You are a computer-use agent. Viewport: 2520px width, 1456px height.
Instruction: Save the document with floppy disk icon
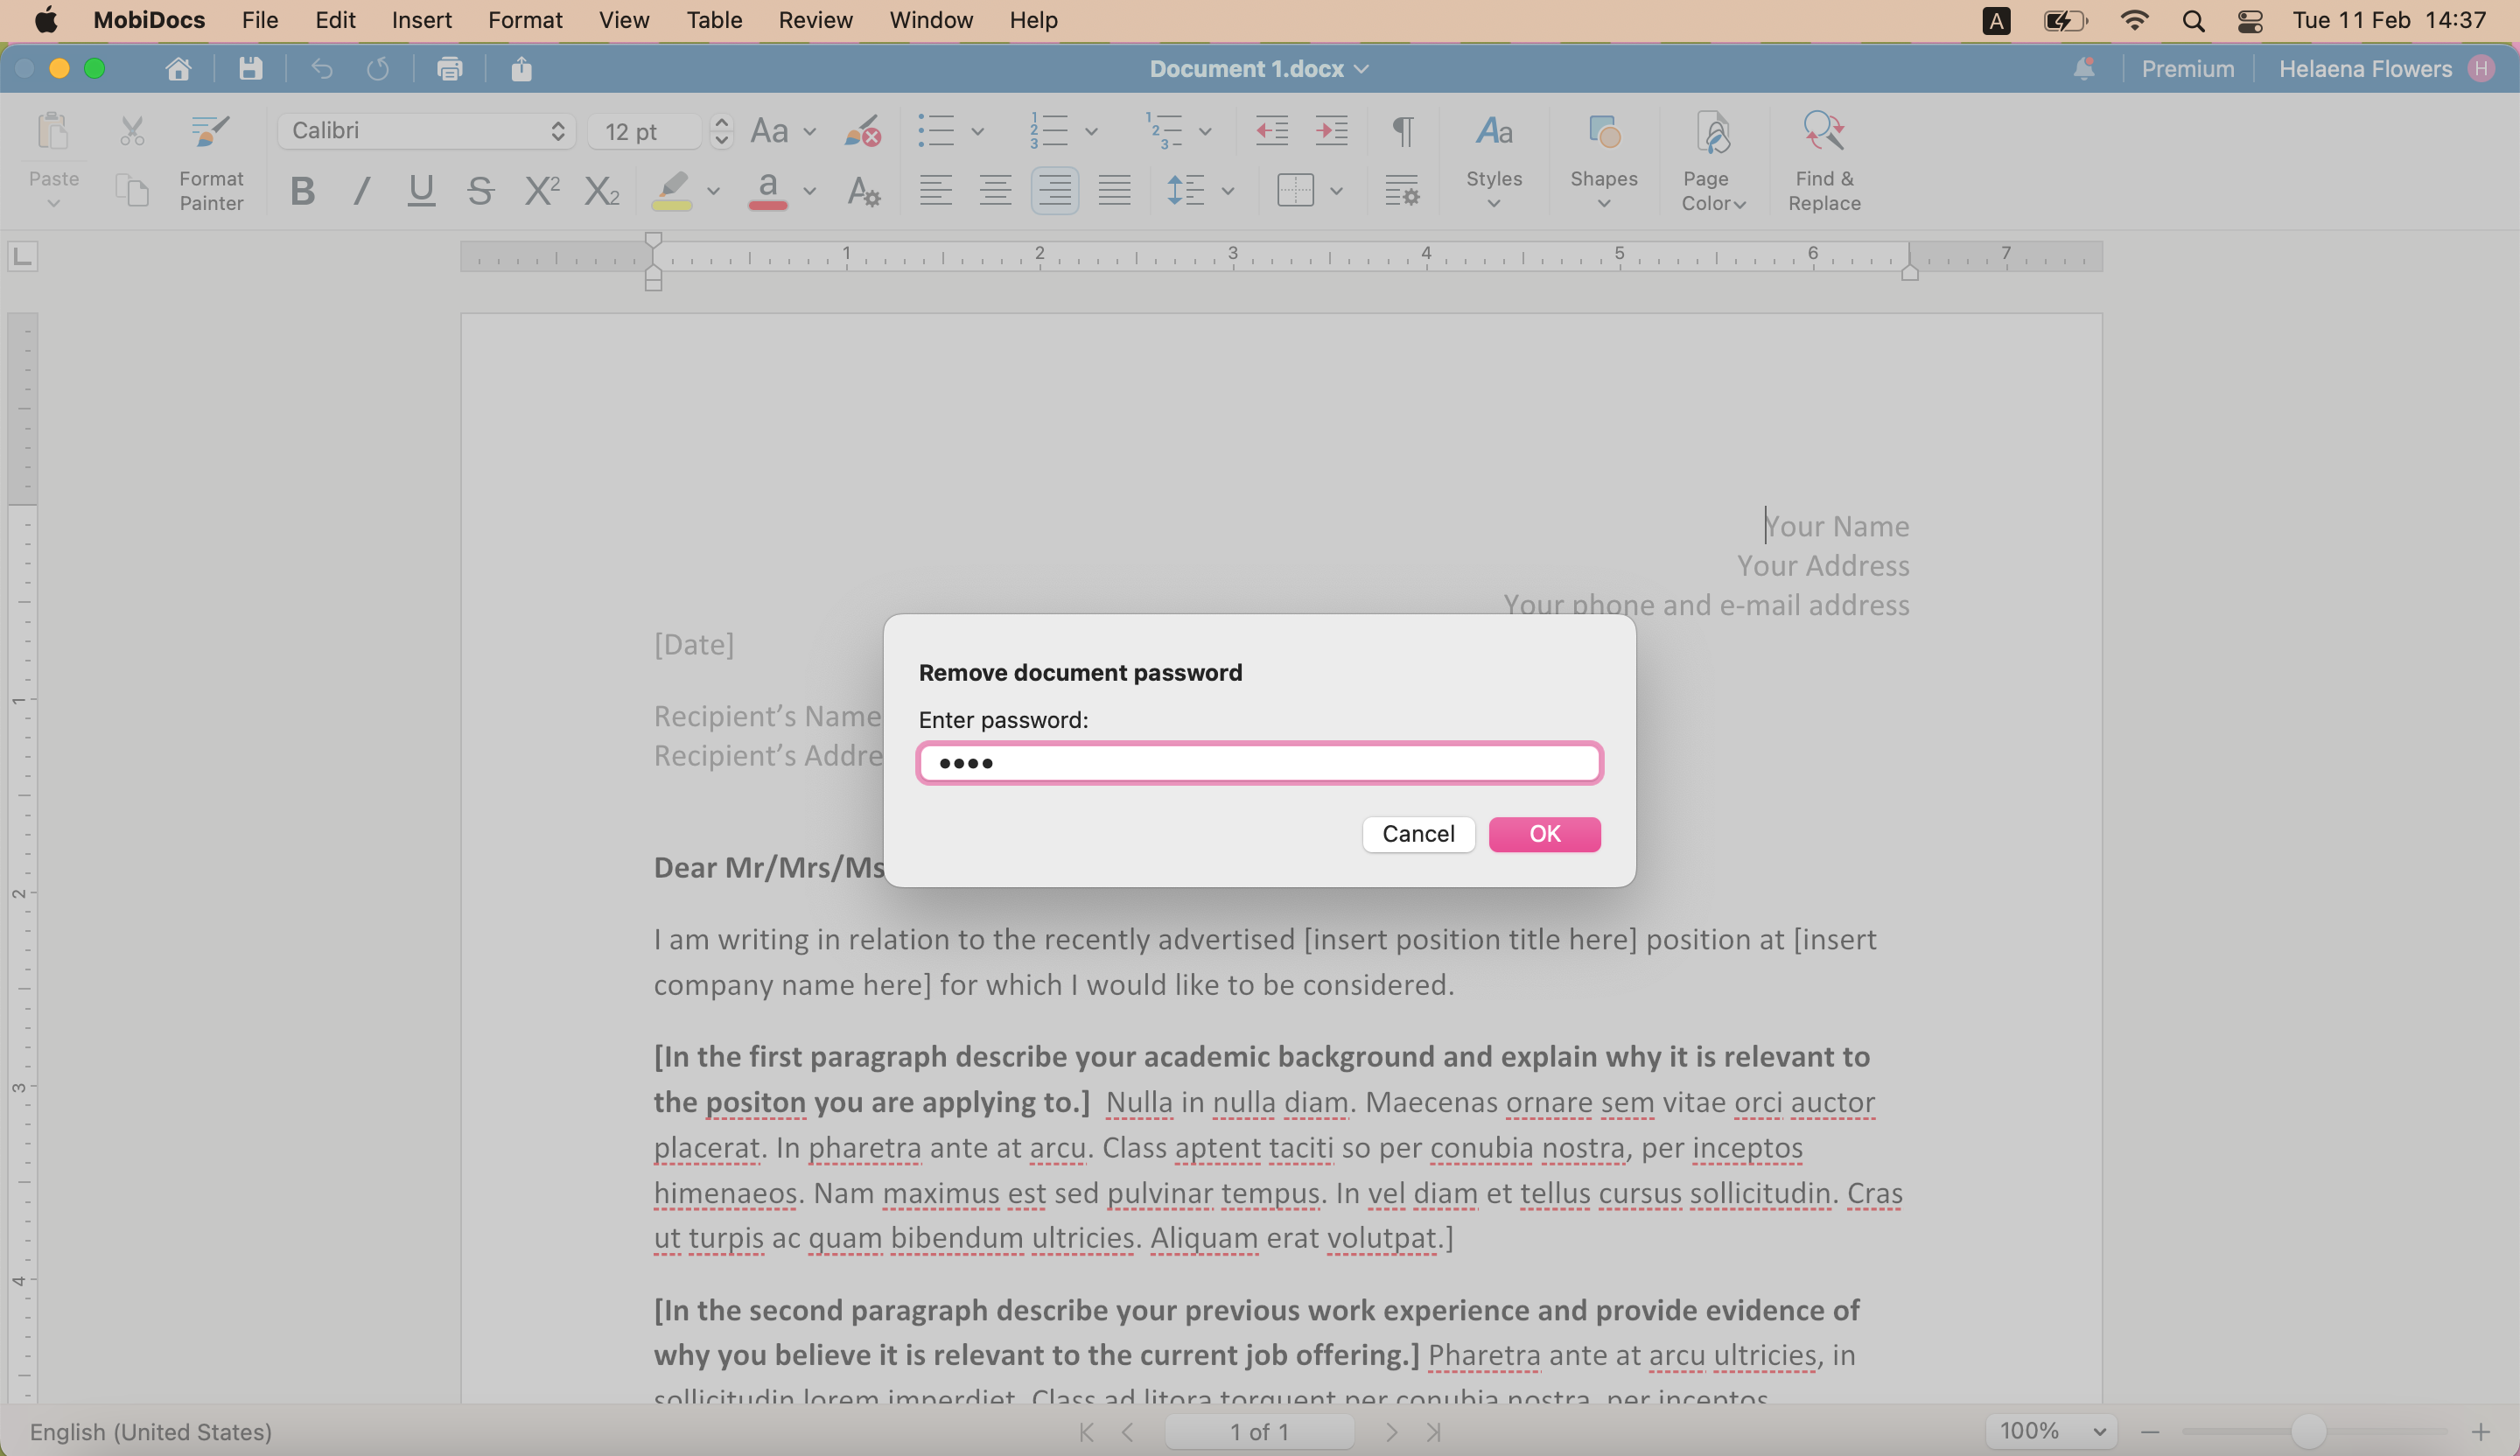coord(250,69)
